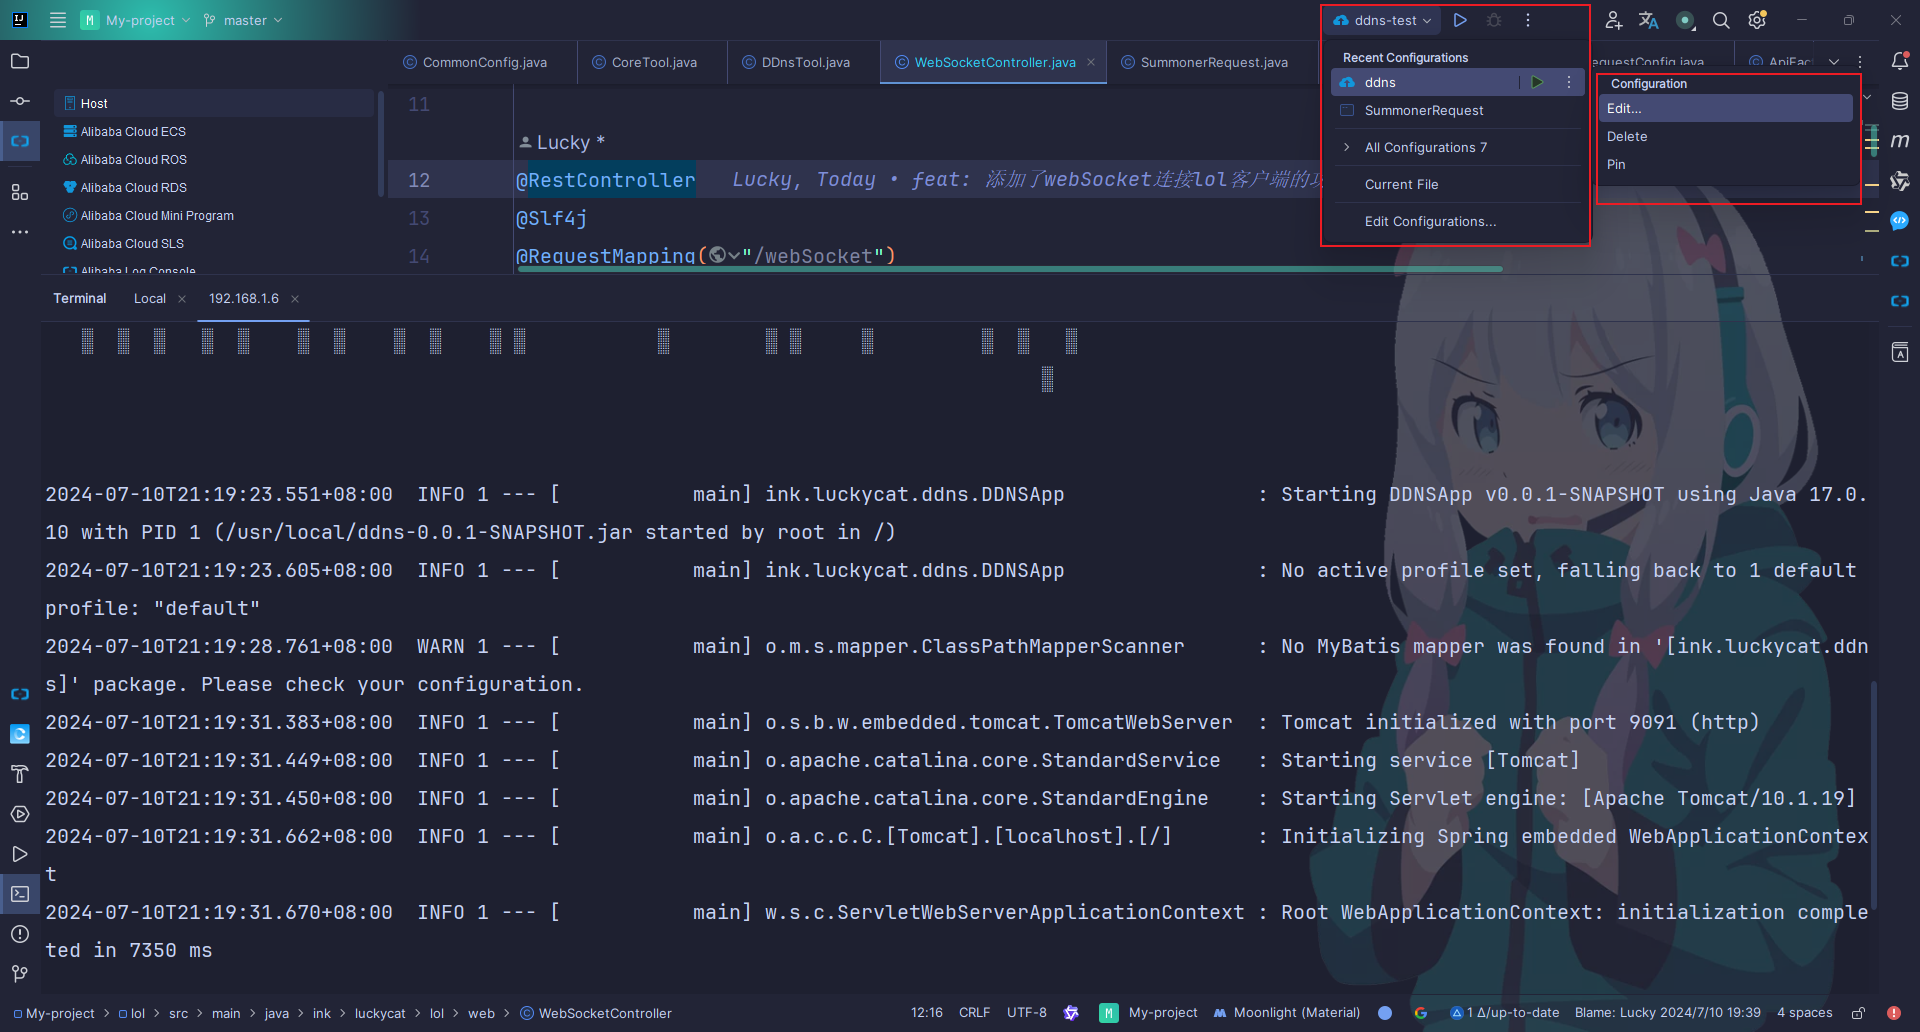
Task: Open blue chat code assistant panel
Action: (1900, 221)
